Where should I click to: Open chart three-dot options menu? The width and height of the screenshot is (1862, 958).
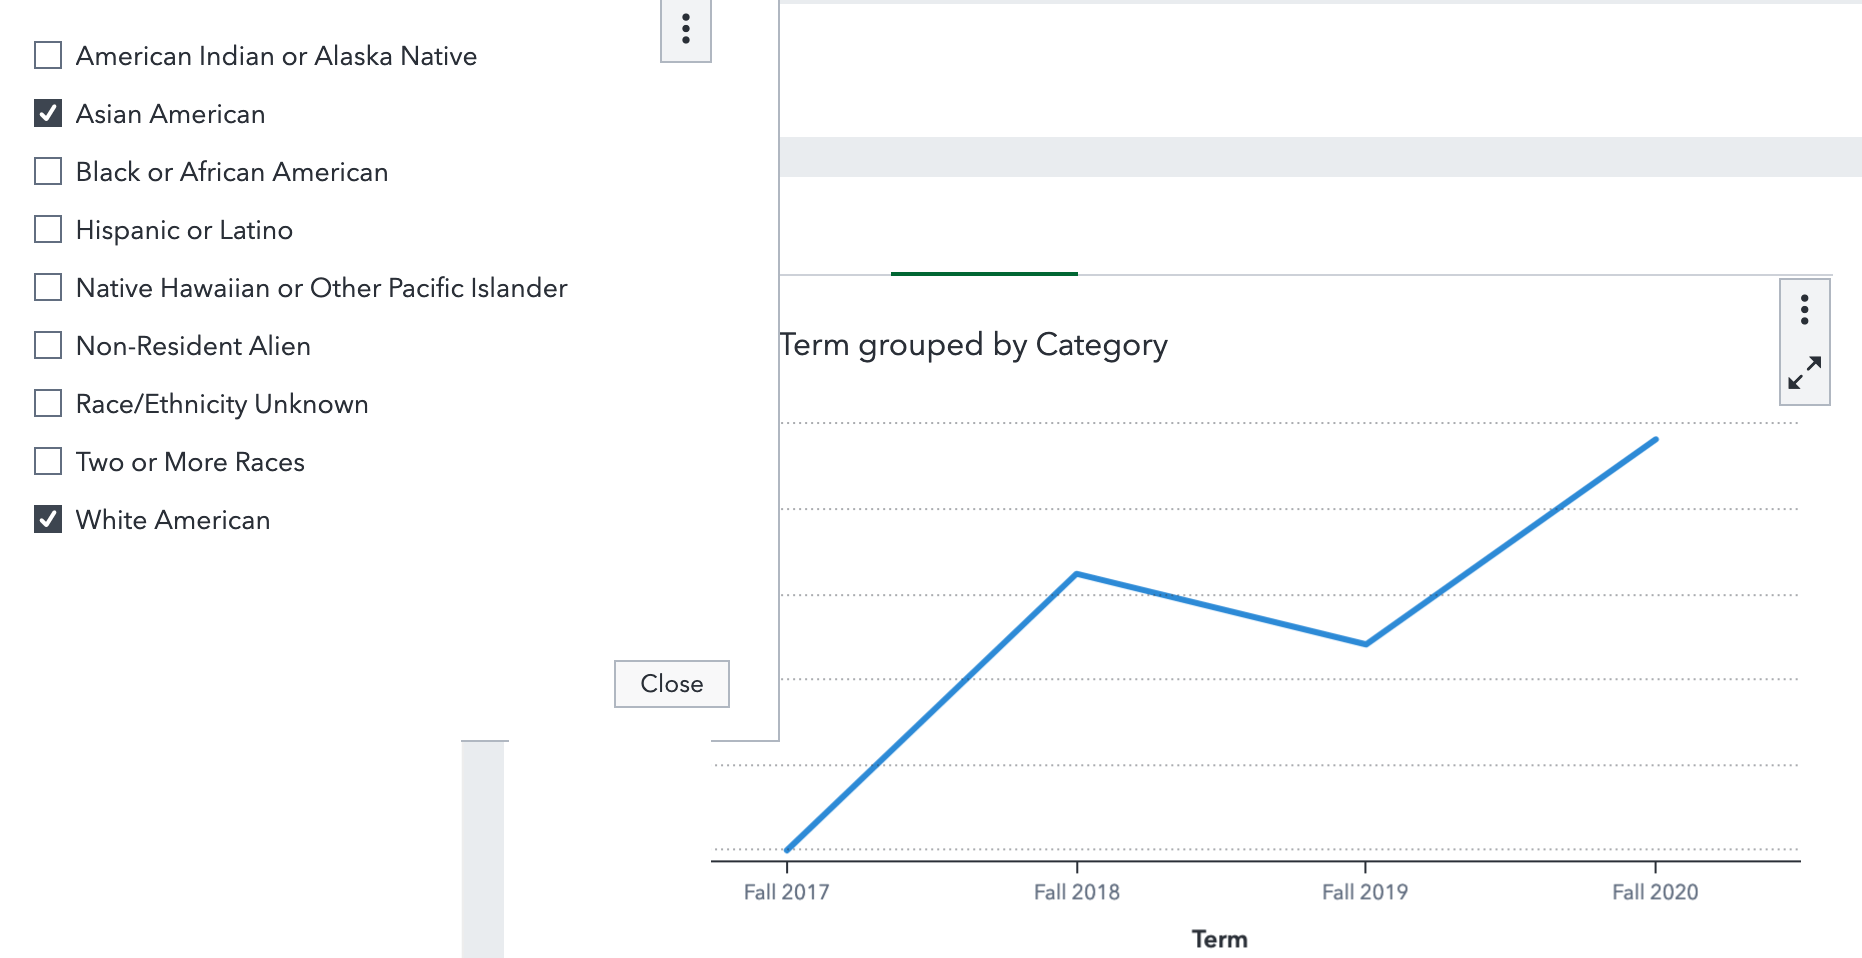pyautogui.click(x=1804, y=310)
